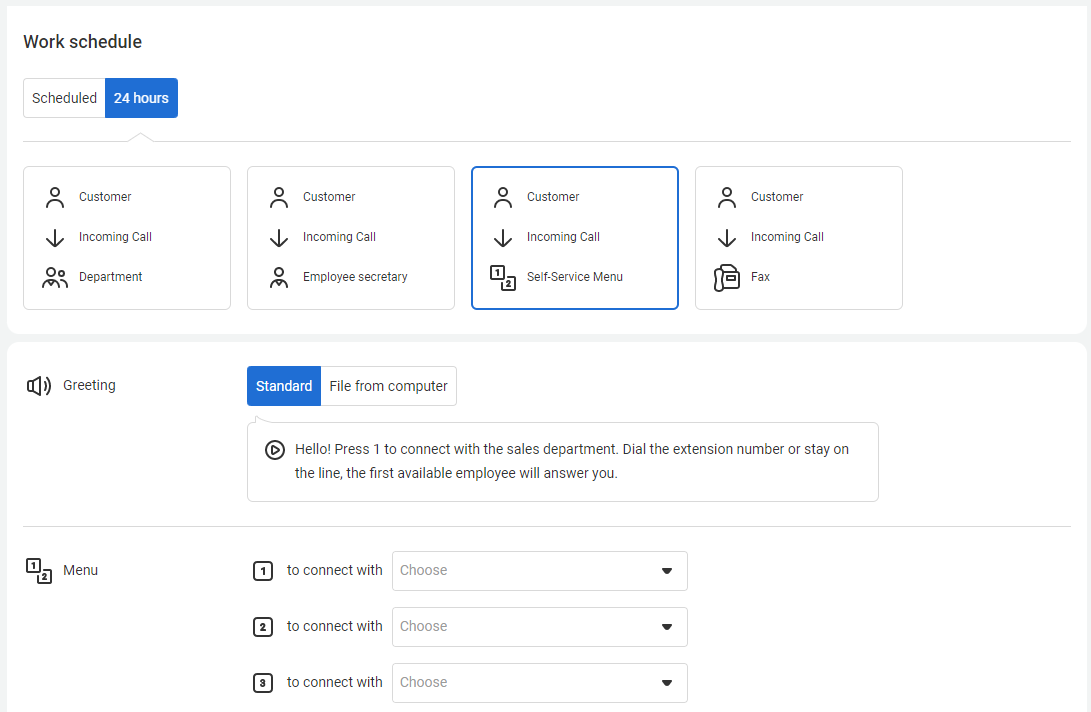Select the 24 hours schedule option

click(141, 98)
